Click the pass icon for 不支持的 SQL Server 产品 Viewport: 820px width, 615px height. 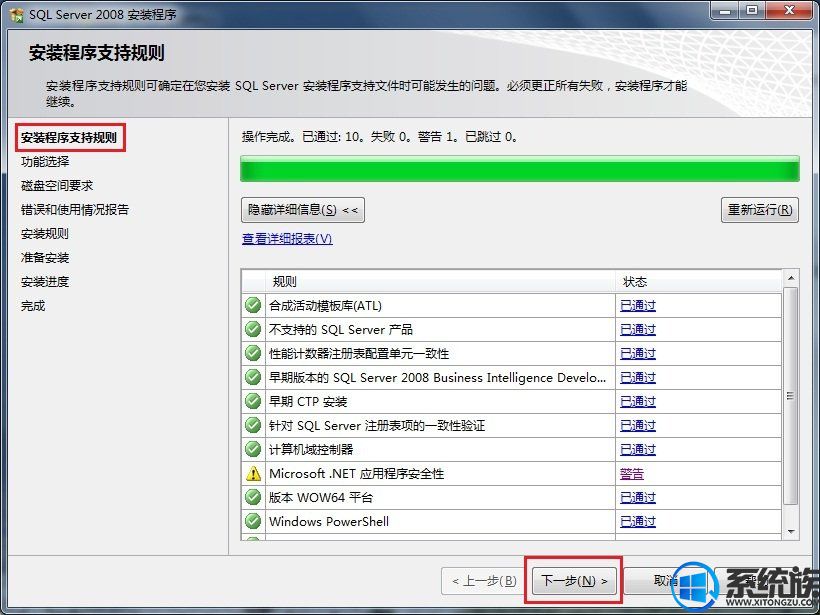pos(253,329)
